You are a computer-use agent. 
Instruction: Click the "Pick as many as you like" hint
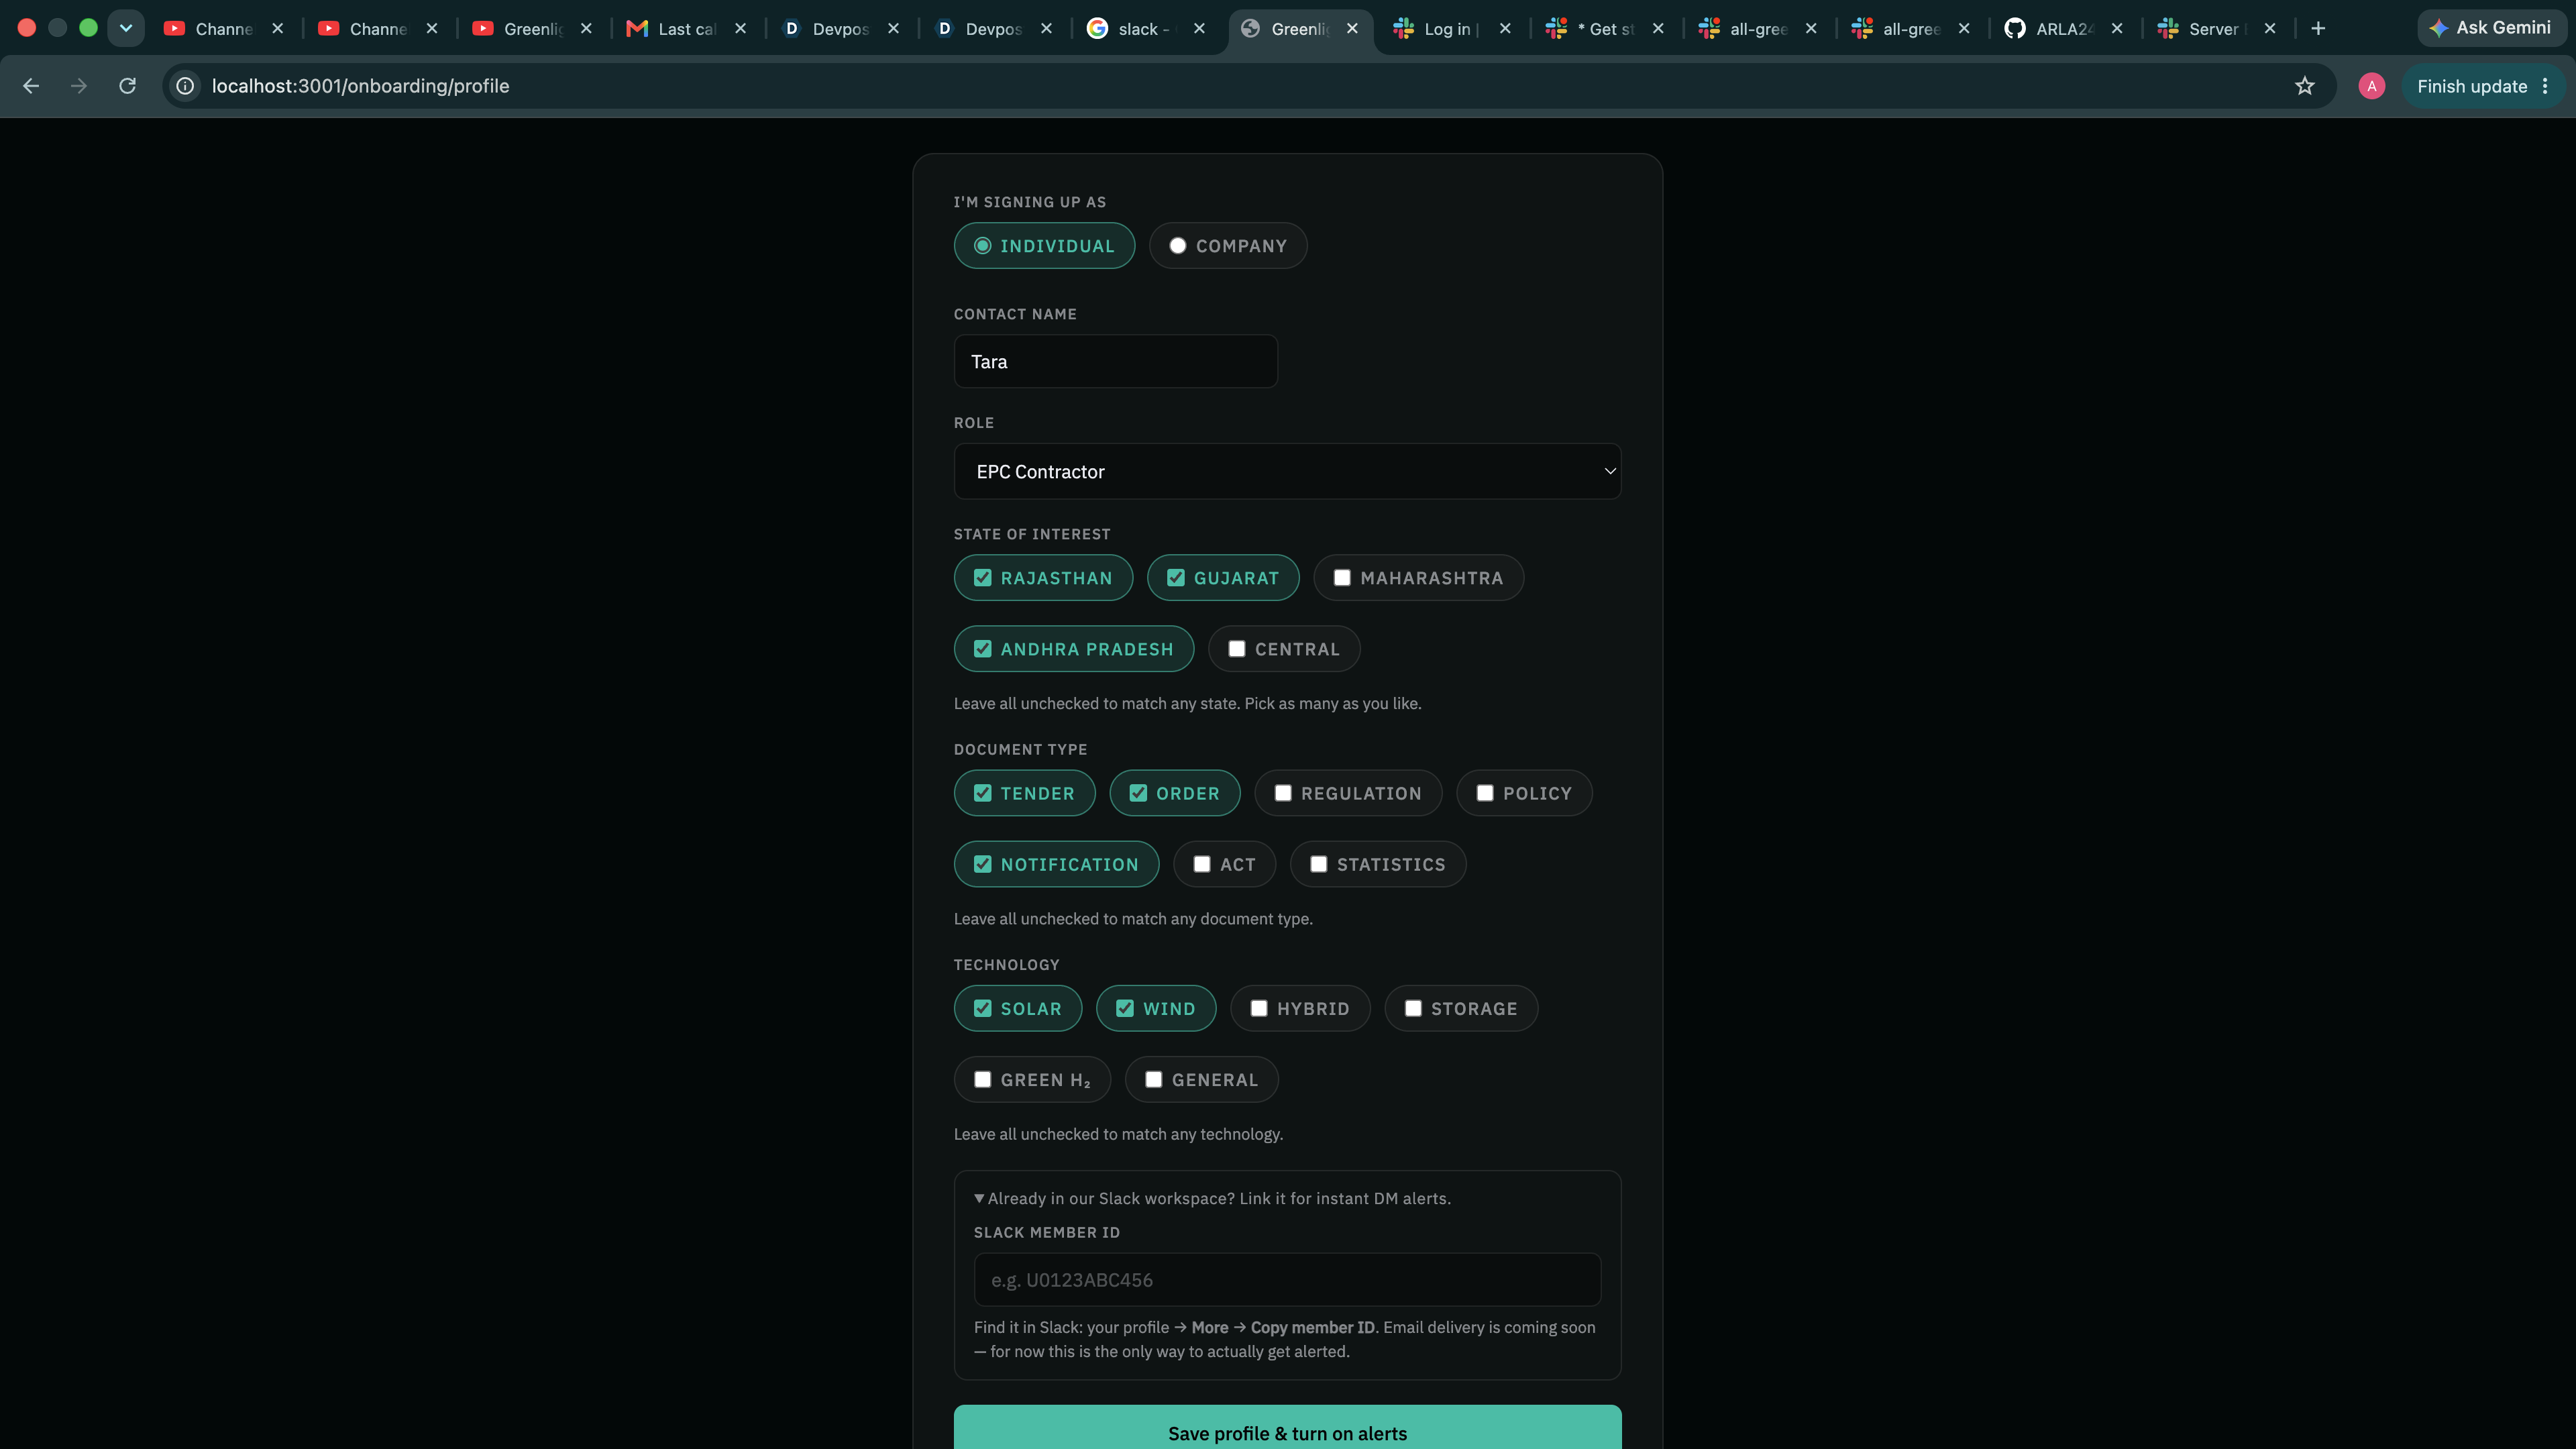pyautogui.click(x=1332, y=704)
